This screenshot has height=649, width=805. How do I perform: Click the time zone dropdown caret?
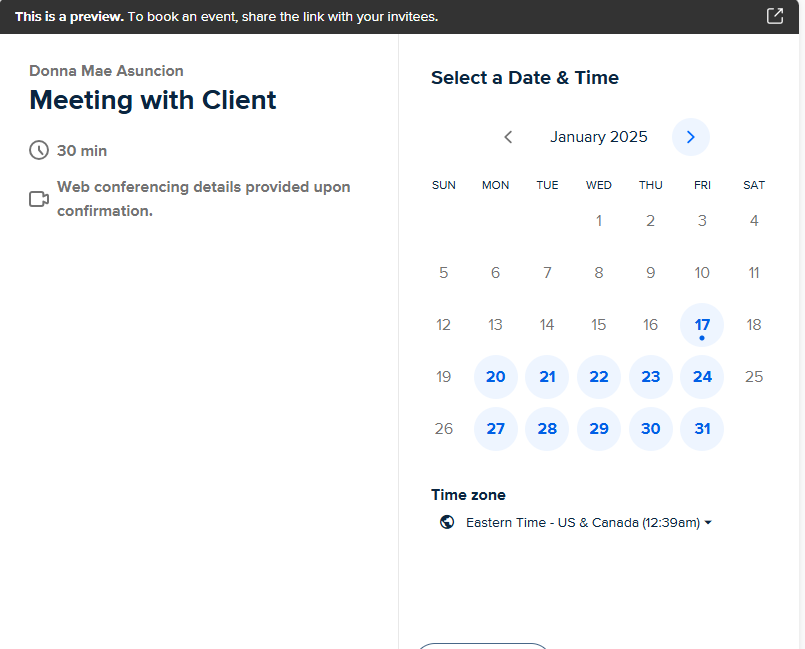point(708,522)
